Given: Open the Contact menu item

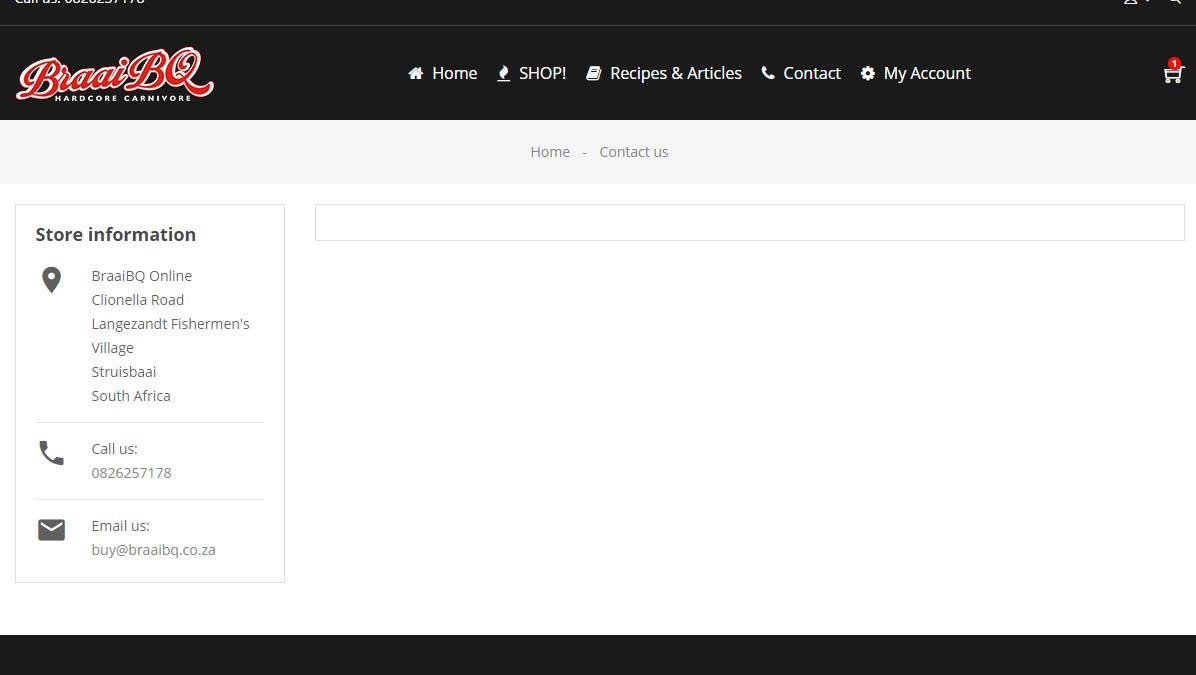Looking at the screenshot, I should [812, 73].
